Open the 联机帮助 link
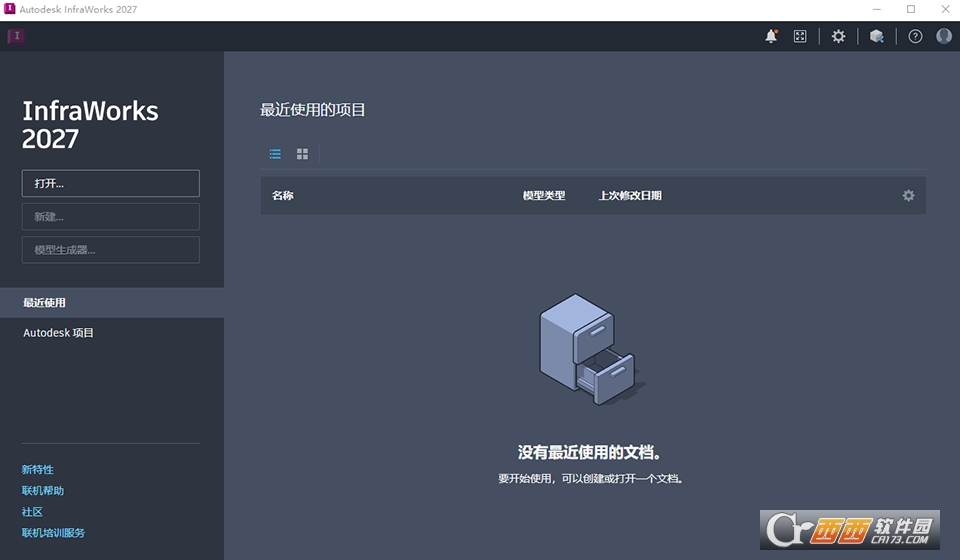 (43, 490)
